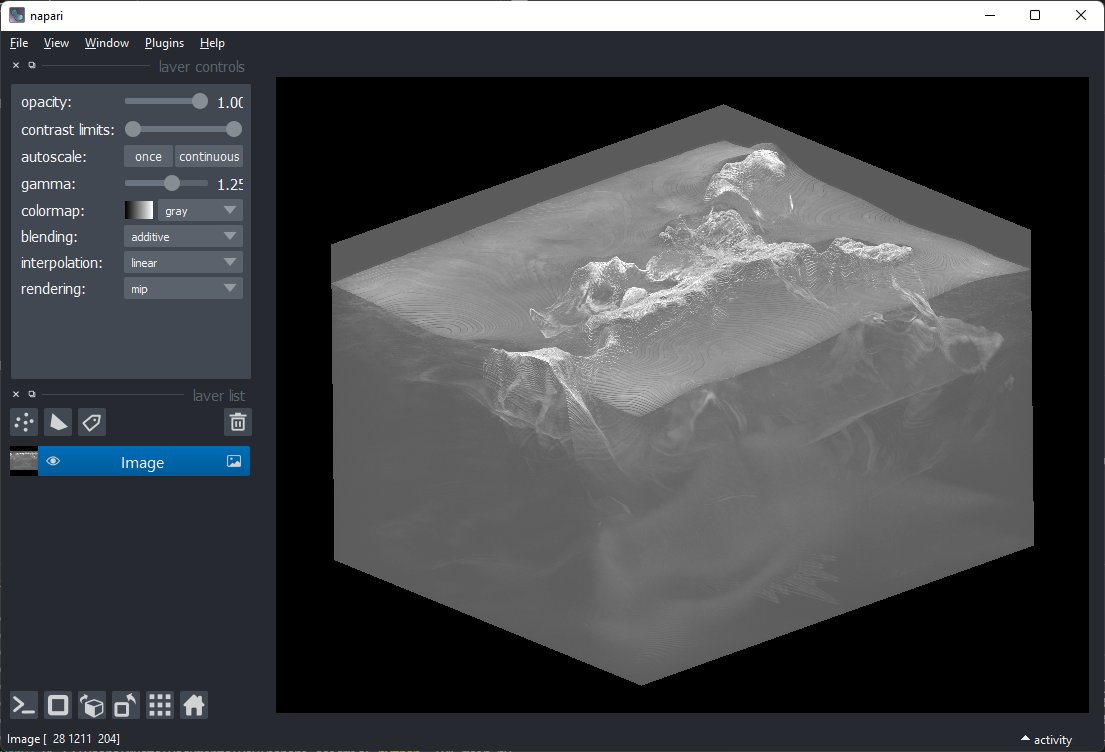Viewport: 1105px width, 752px height.
Task: Close the layer list panel
Action: click(x=16, y=394)
